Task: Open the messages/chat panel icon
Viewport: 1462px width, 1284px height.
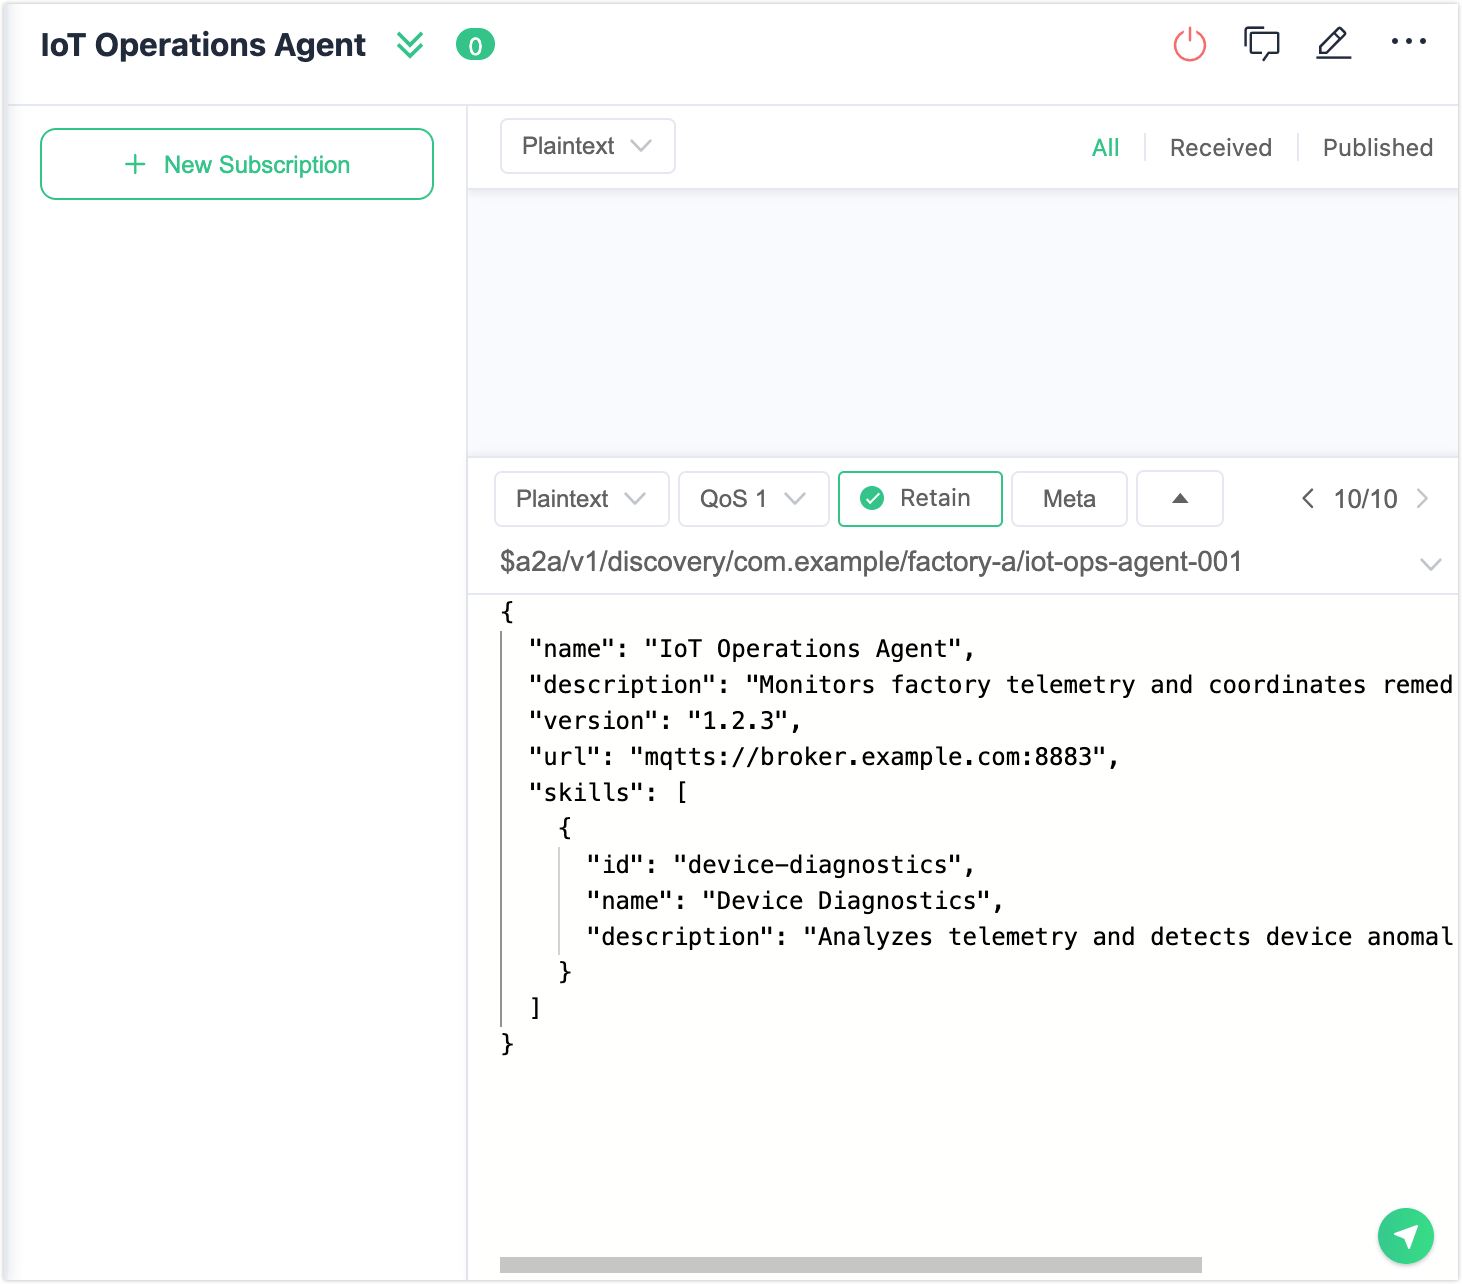Action: click(x=1261, y=43)
